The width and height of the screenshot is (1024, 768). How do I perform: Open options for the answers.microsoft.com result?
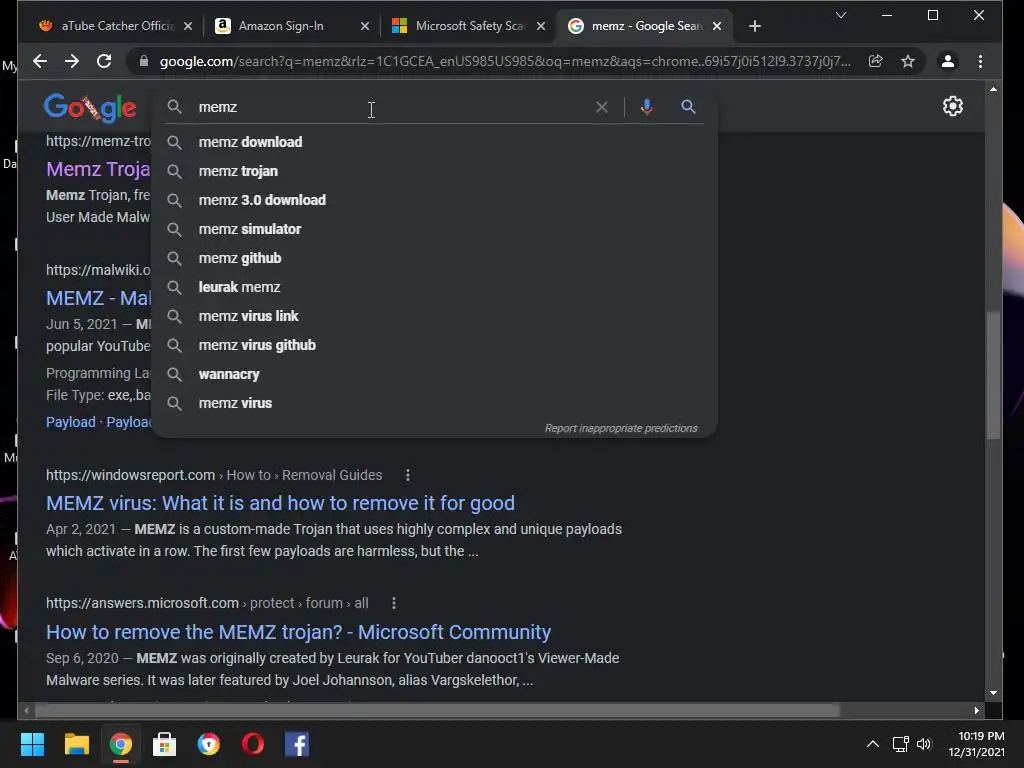[393, 603]
